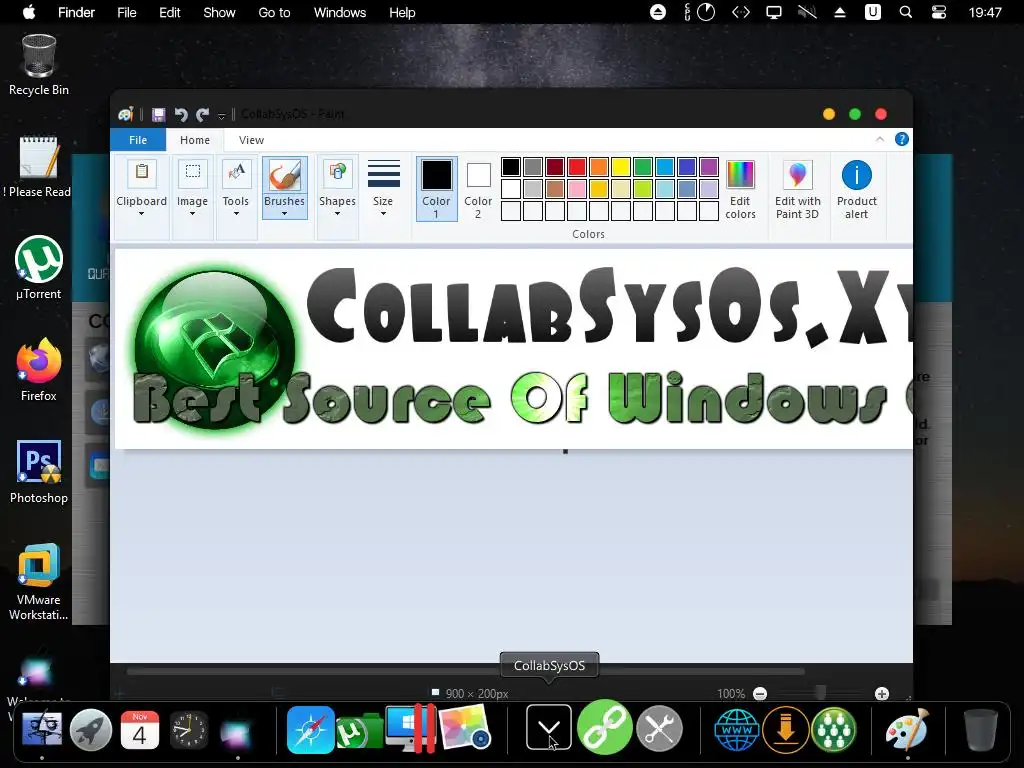Open Paint Help question mark icon

pyautogui.click(x=902, y=139)
